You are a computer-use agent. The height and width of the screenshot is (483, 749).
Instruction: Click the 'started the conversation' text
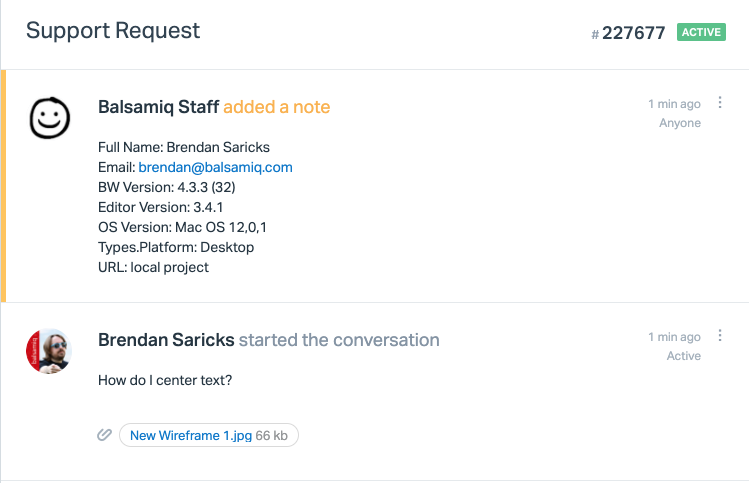click(x=339, y=340)
